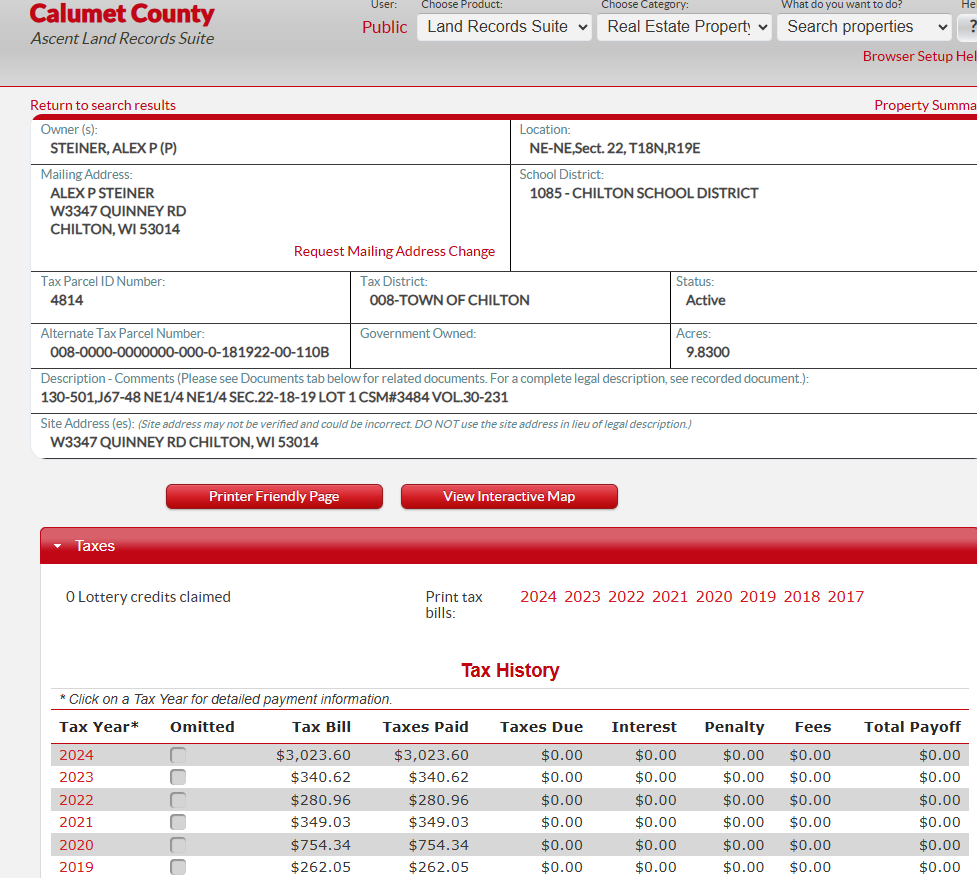
Task: Open the Land Records Suite product dropdown
Action: 505,27
